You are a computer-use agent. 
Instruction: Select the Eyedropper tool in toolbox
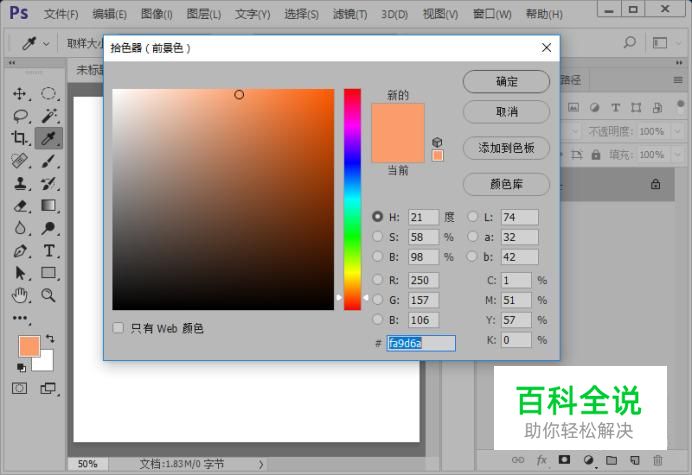(49, 138)
